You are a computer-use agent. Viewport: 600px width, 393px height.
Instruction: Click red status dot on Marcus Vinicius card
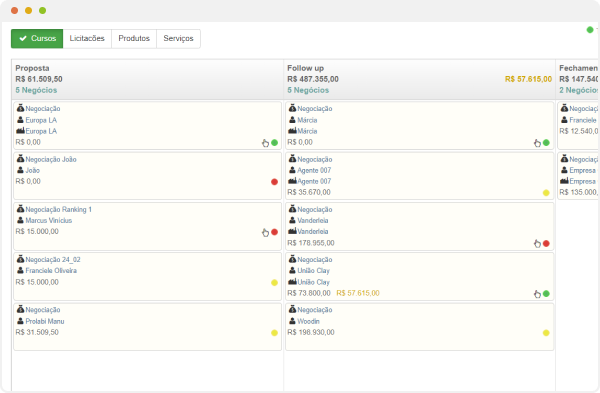tap(274, 232)
